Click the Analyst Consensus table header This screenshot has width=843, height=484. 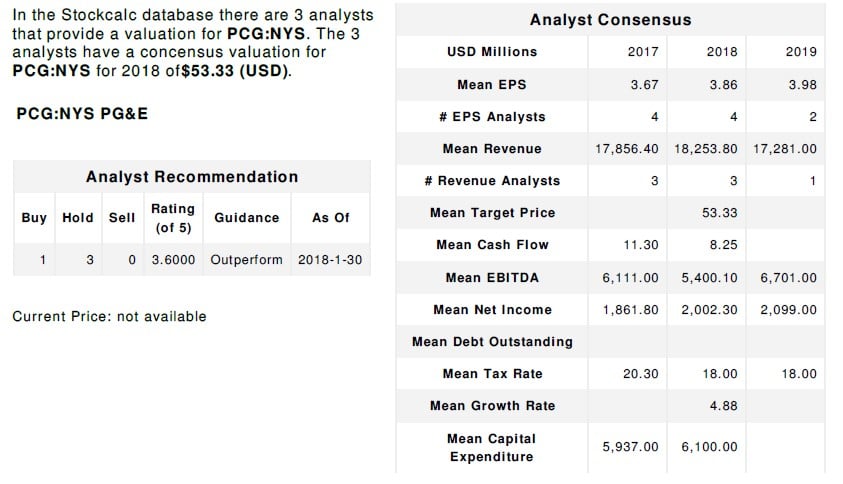610,20
